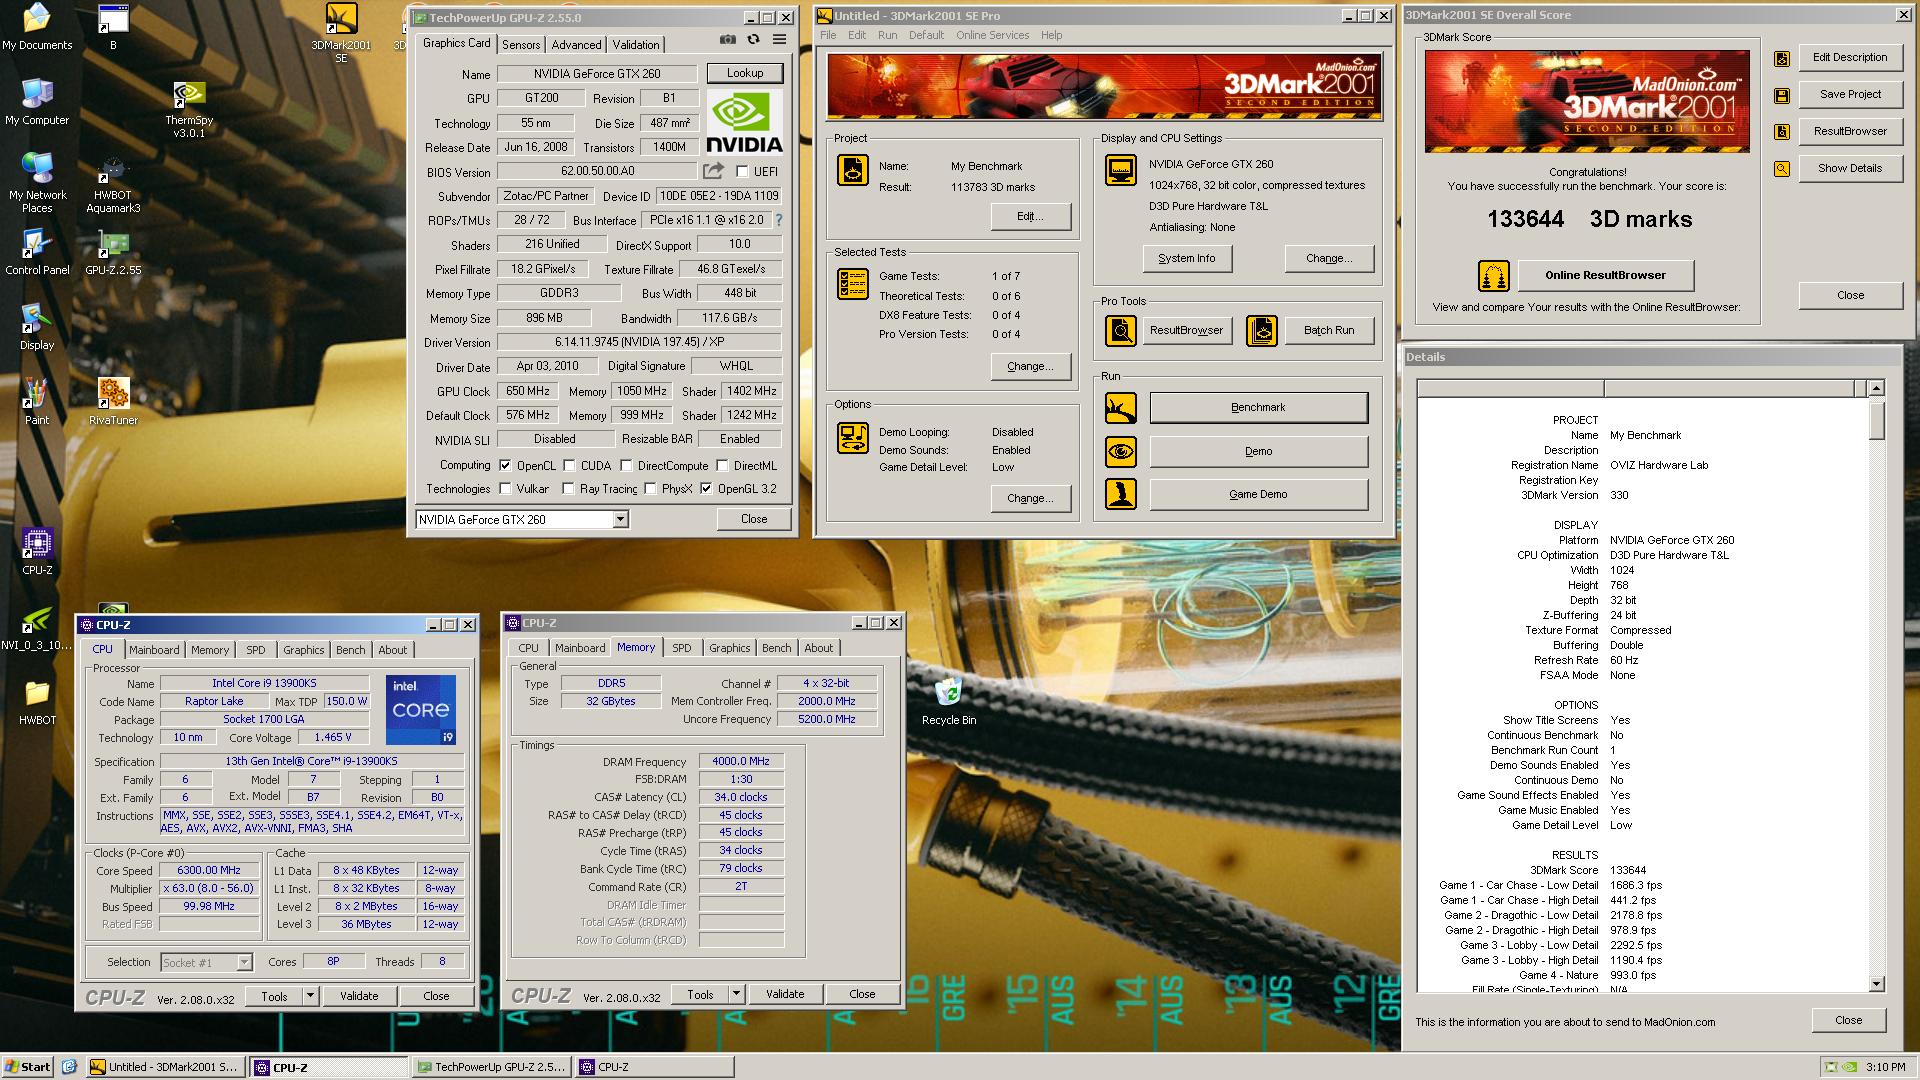Click the Pro Tools ResultBrowser magnifier icon

coord(1121,331)
